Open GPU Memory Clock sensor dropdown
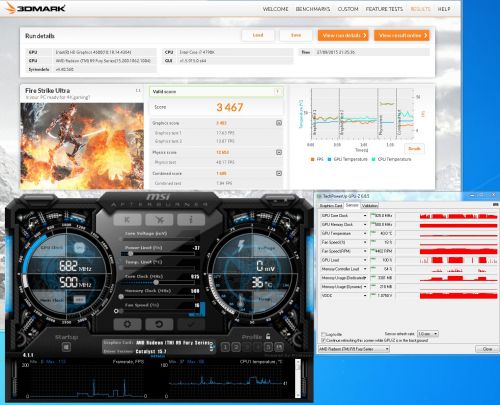500x405 pixels. [x=365, y=225]
